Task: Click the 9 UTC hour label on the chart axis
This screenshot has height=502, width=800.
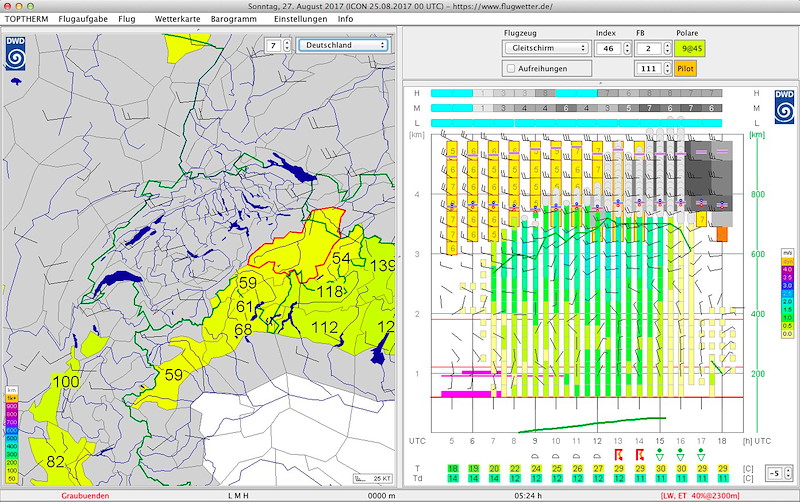Action: [x=535, y=441]
